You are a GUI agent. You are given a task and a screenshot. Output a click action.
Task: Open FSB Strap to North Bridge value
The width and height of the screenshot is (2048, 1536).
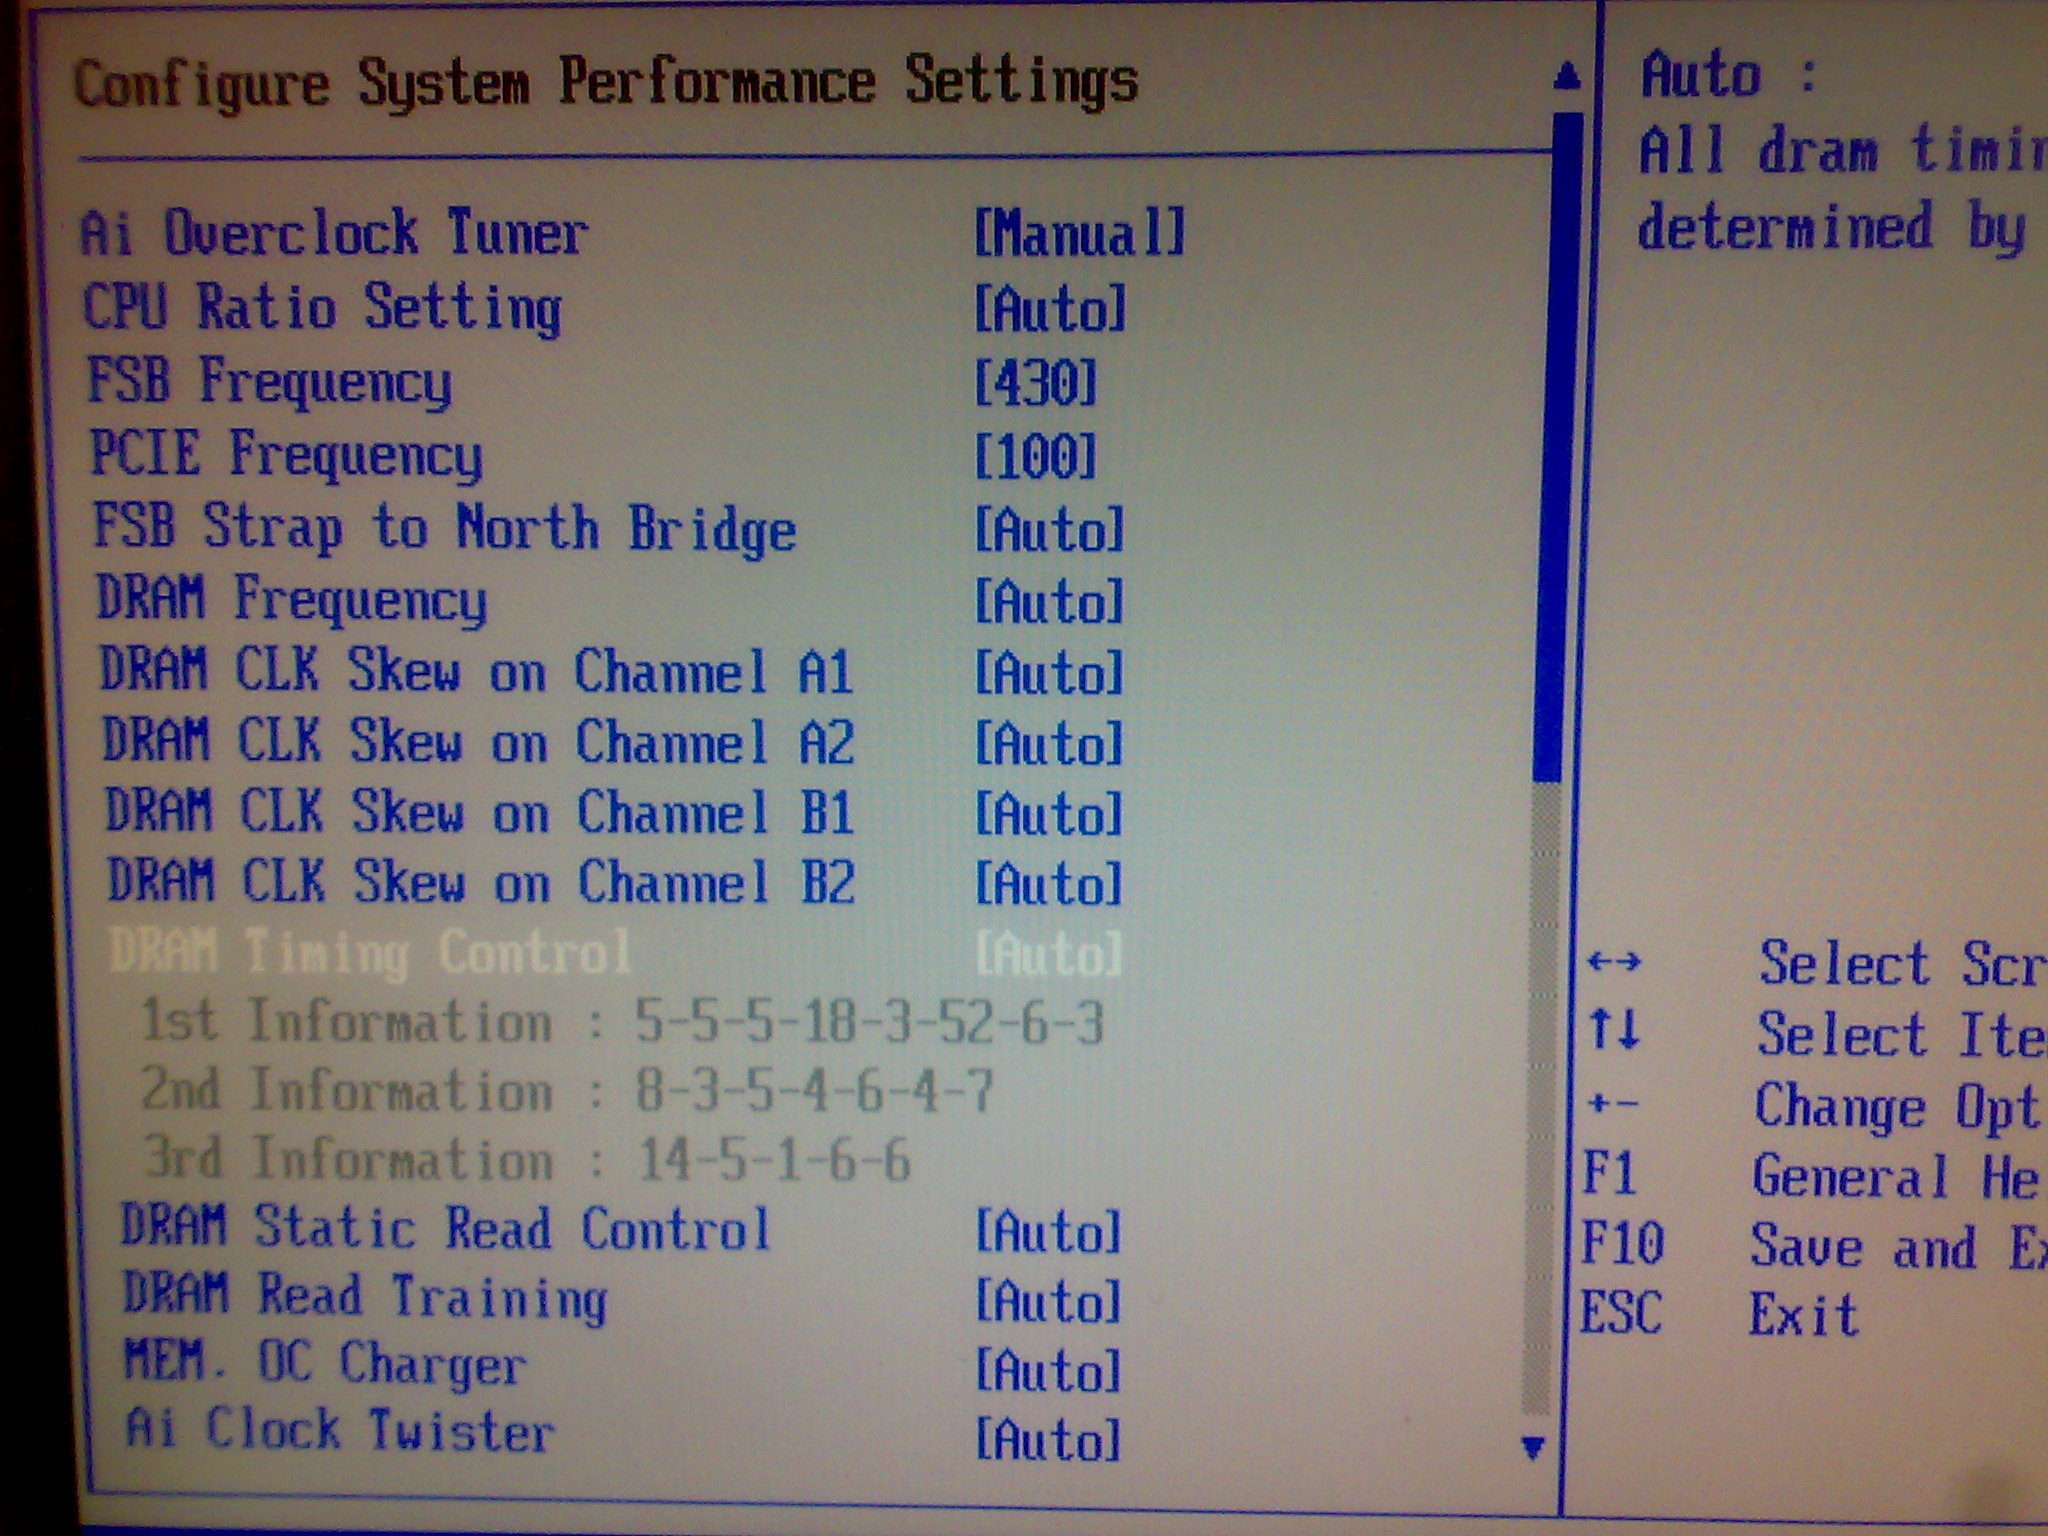pyautogui.click(x=1049, y=529)
